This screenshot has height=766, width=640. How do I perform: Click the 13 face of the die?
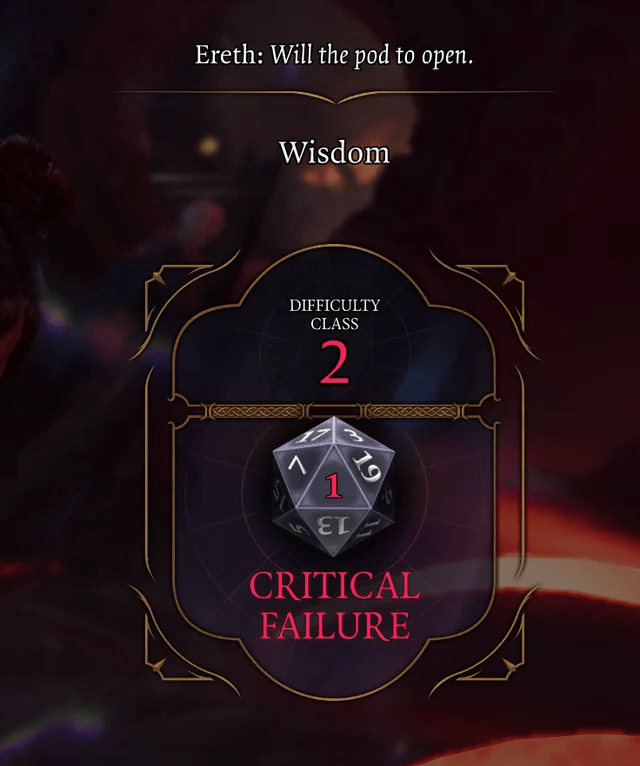click(x=333, y=527)
